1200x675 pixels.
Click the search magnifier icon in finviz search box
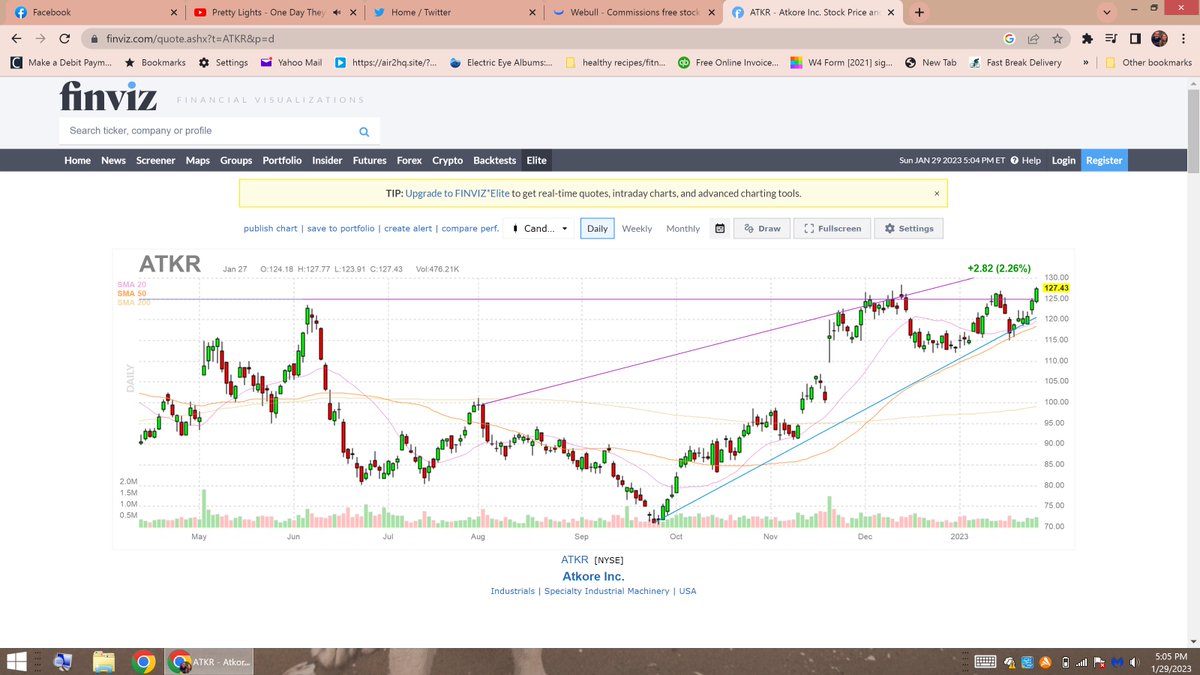(x=364, y=131)
